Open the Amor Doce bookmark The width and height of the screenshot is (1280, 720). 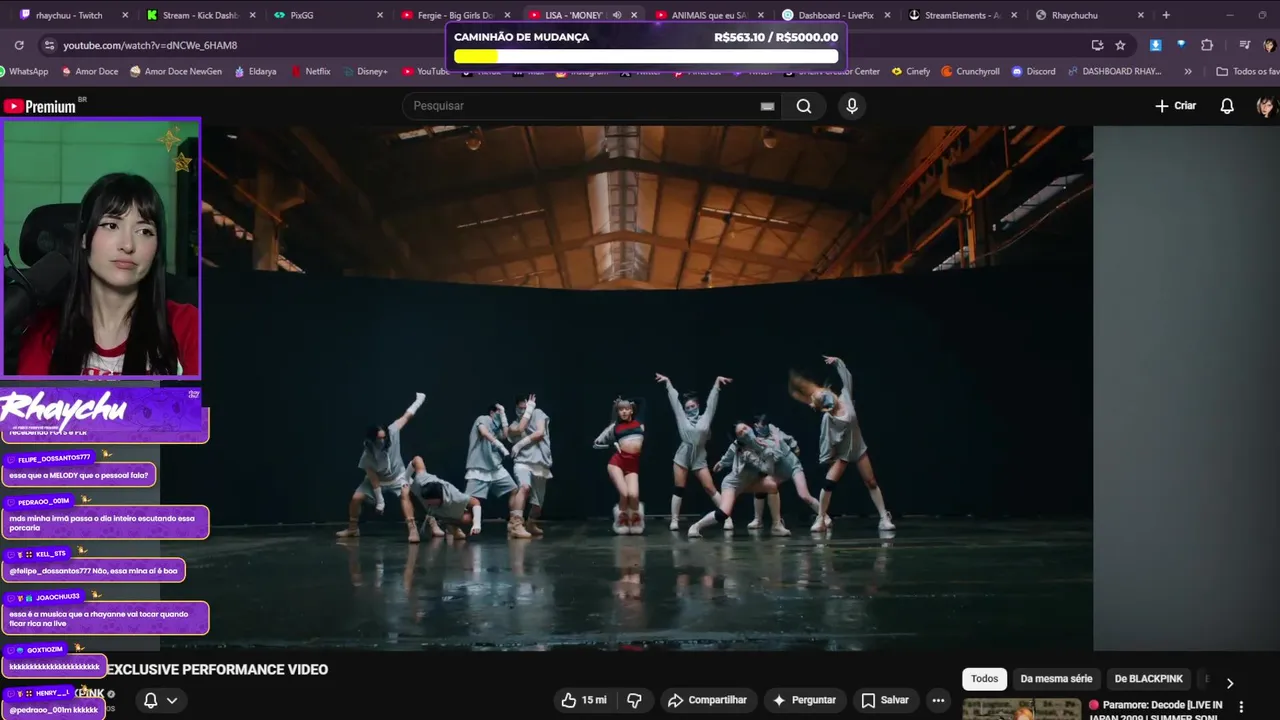coord(90,71)
